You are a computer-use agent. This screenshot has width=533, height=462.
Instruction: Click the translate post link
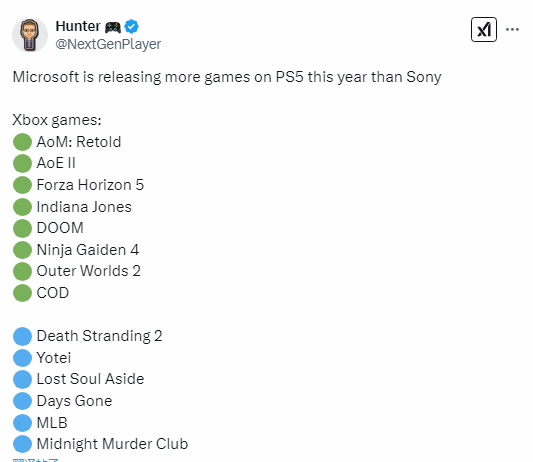coord(35,460)
